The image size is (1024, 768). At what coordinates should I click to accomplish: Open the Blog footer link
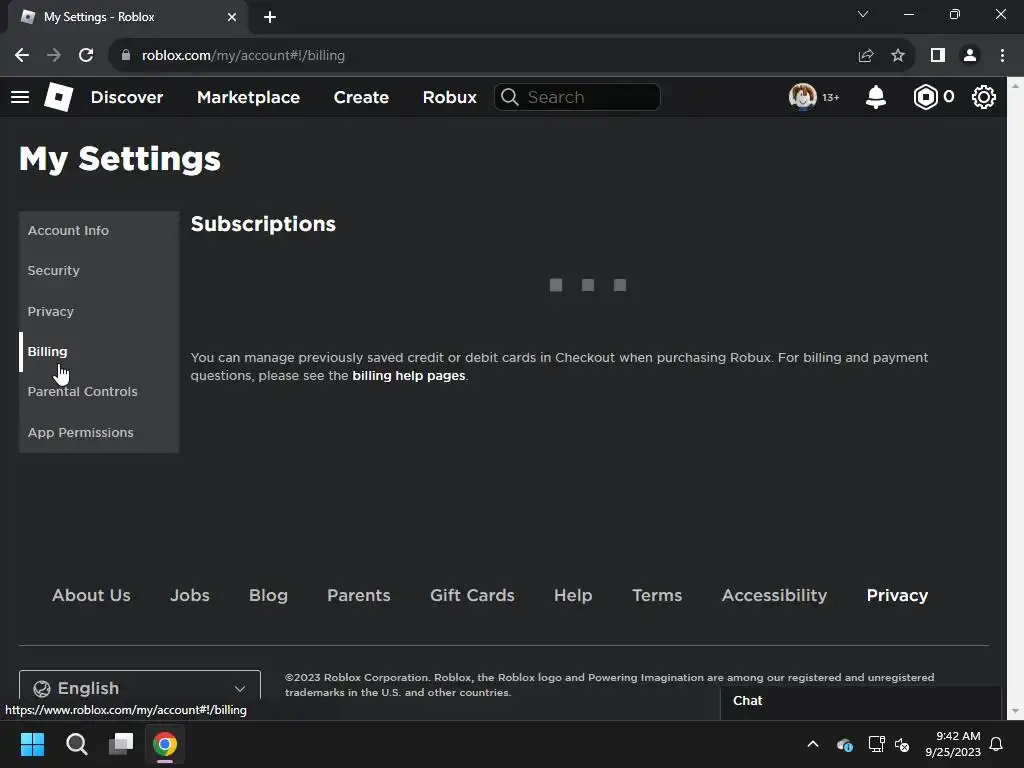click(268, 596)
